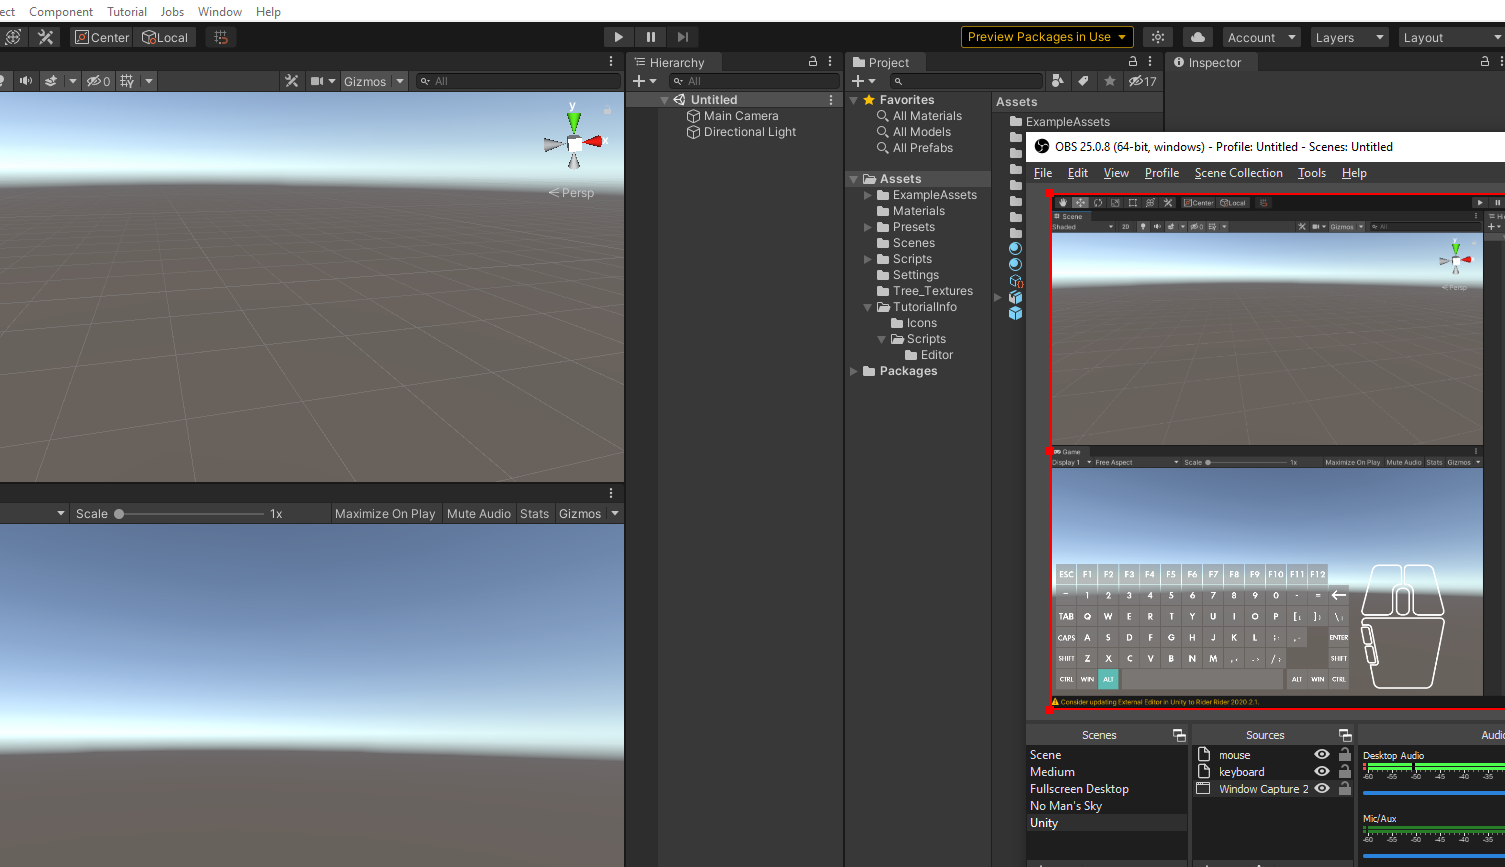Hide the mouse source in OBS
This screenshot has width=1505, height=867.
(1322, 754)
